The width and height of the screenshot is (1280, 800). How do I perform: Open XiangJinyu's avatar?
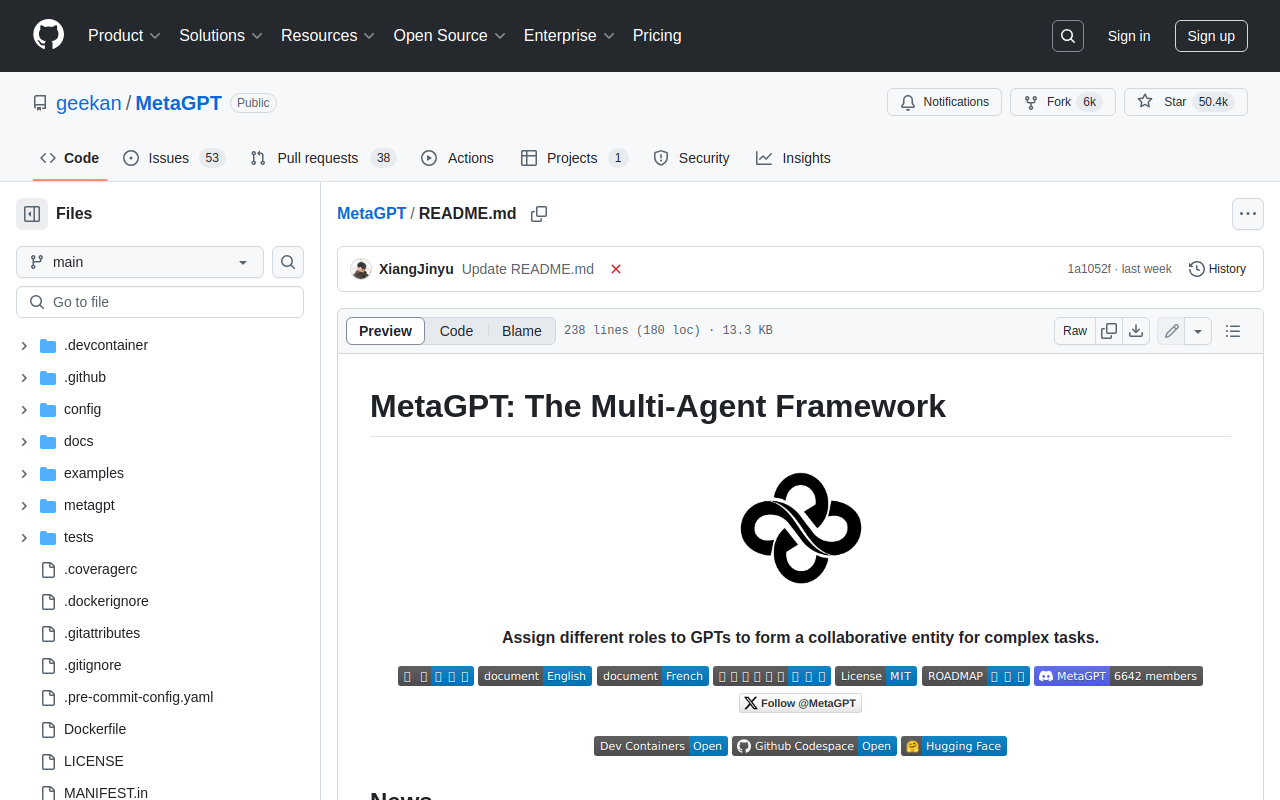tap(361, 269)
